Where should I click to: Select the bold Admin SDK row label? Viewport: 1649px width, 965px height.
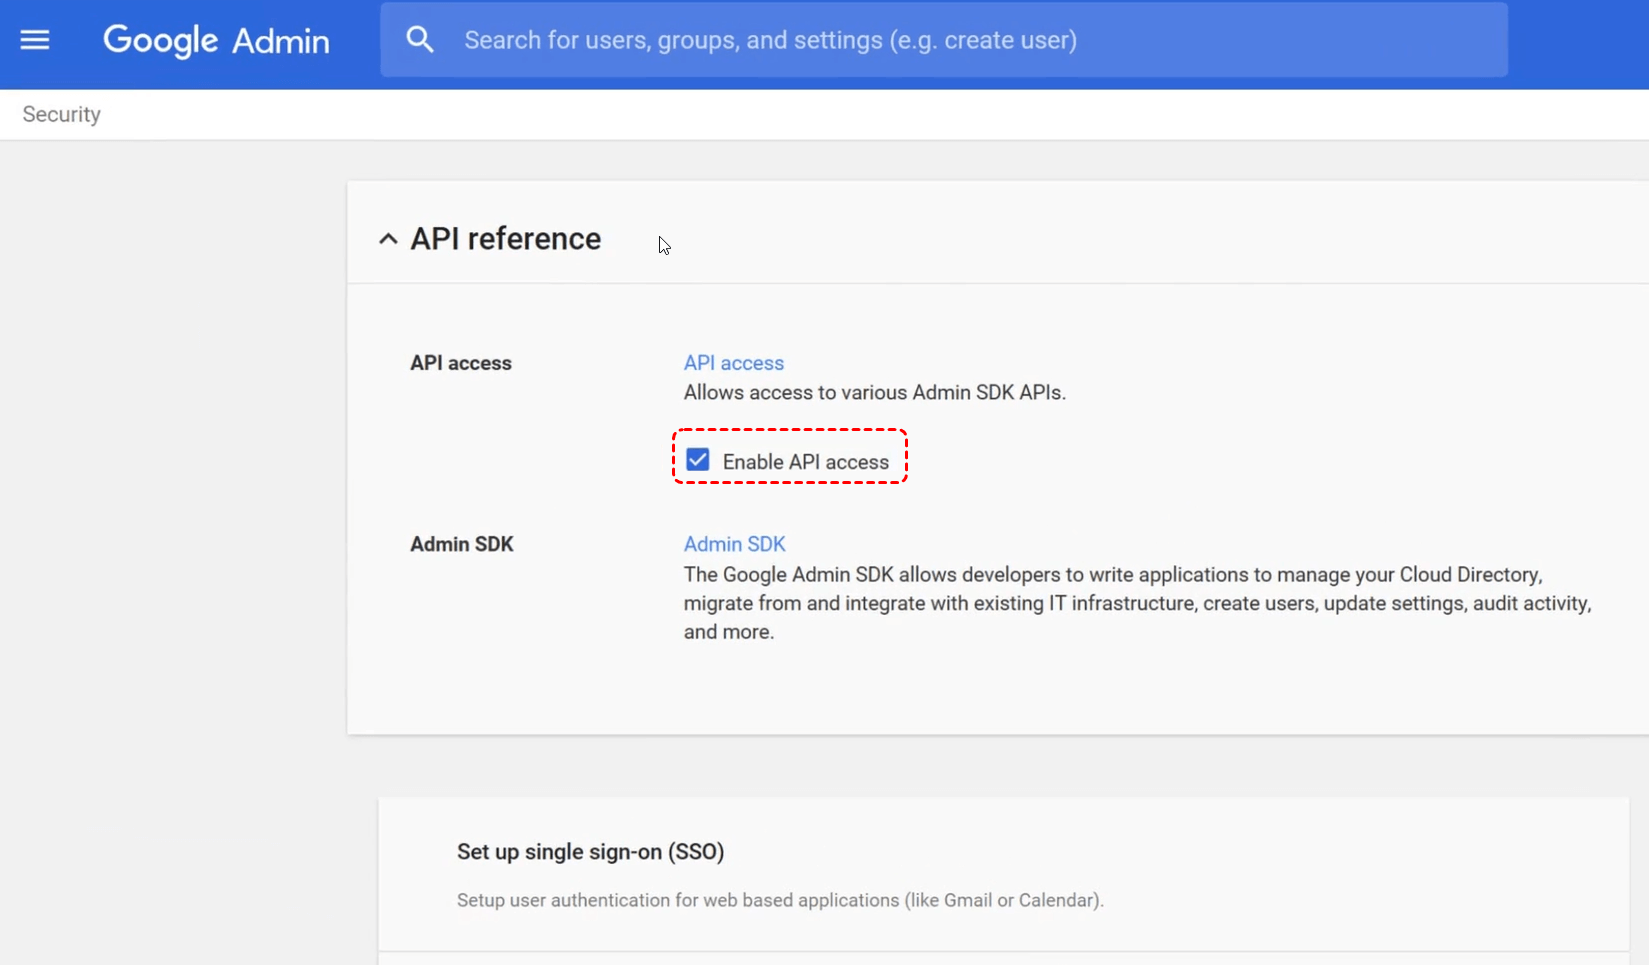pos(461,544)
